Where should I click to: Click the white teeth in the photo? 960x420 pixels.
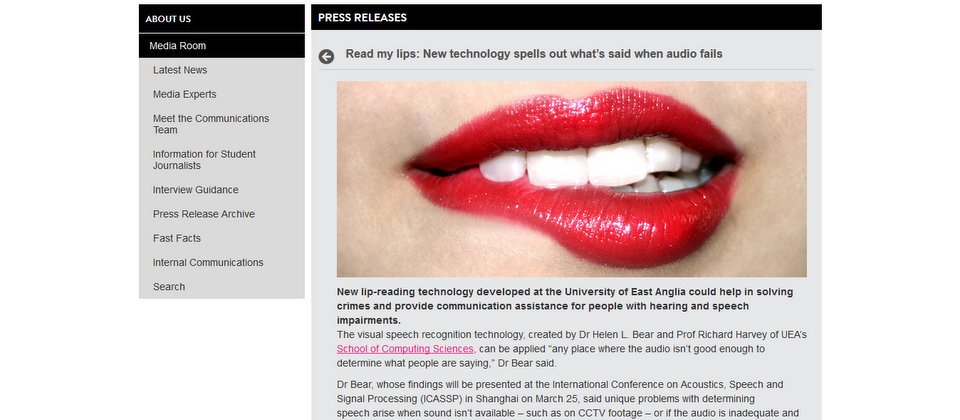tap(595, 167)
